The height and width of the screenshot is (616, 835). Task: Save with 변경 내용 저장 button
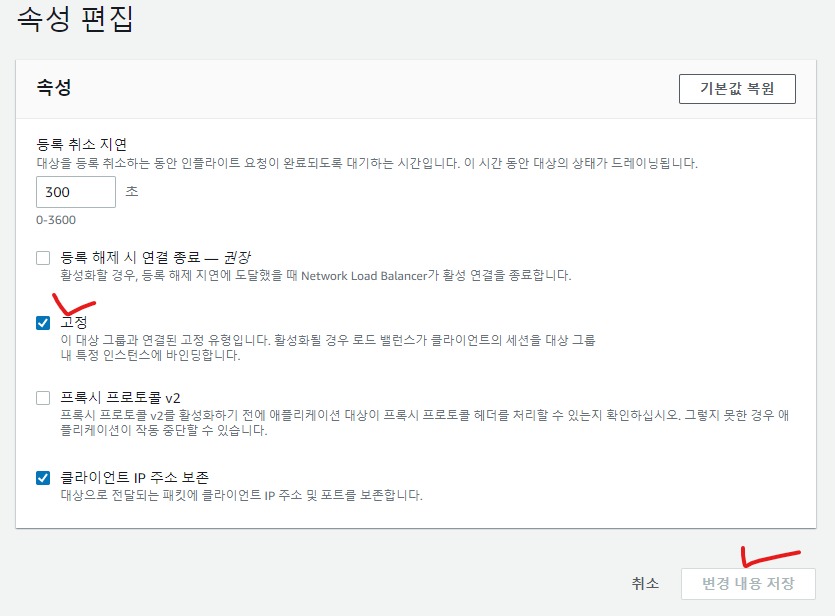(748, 584)
